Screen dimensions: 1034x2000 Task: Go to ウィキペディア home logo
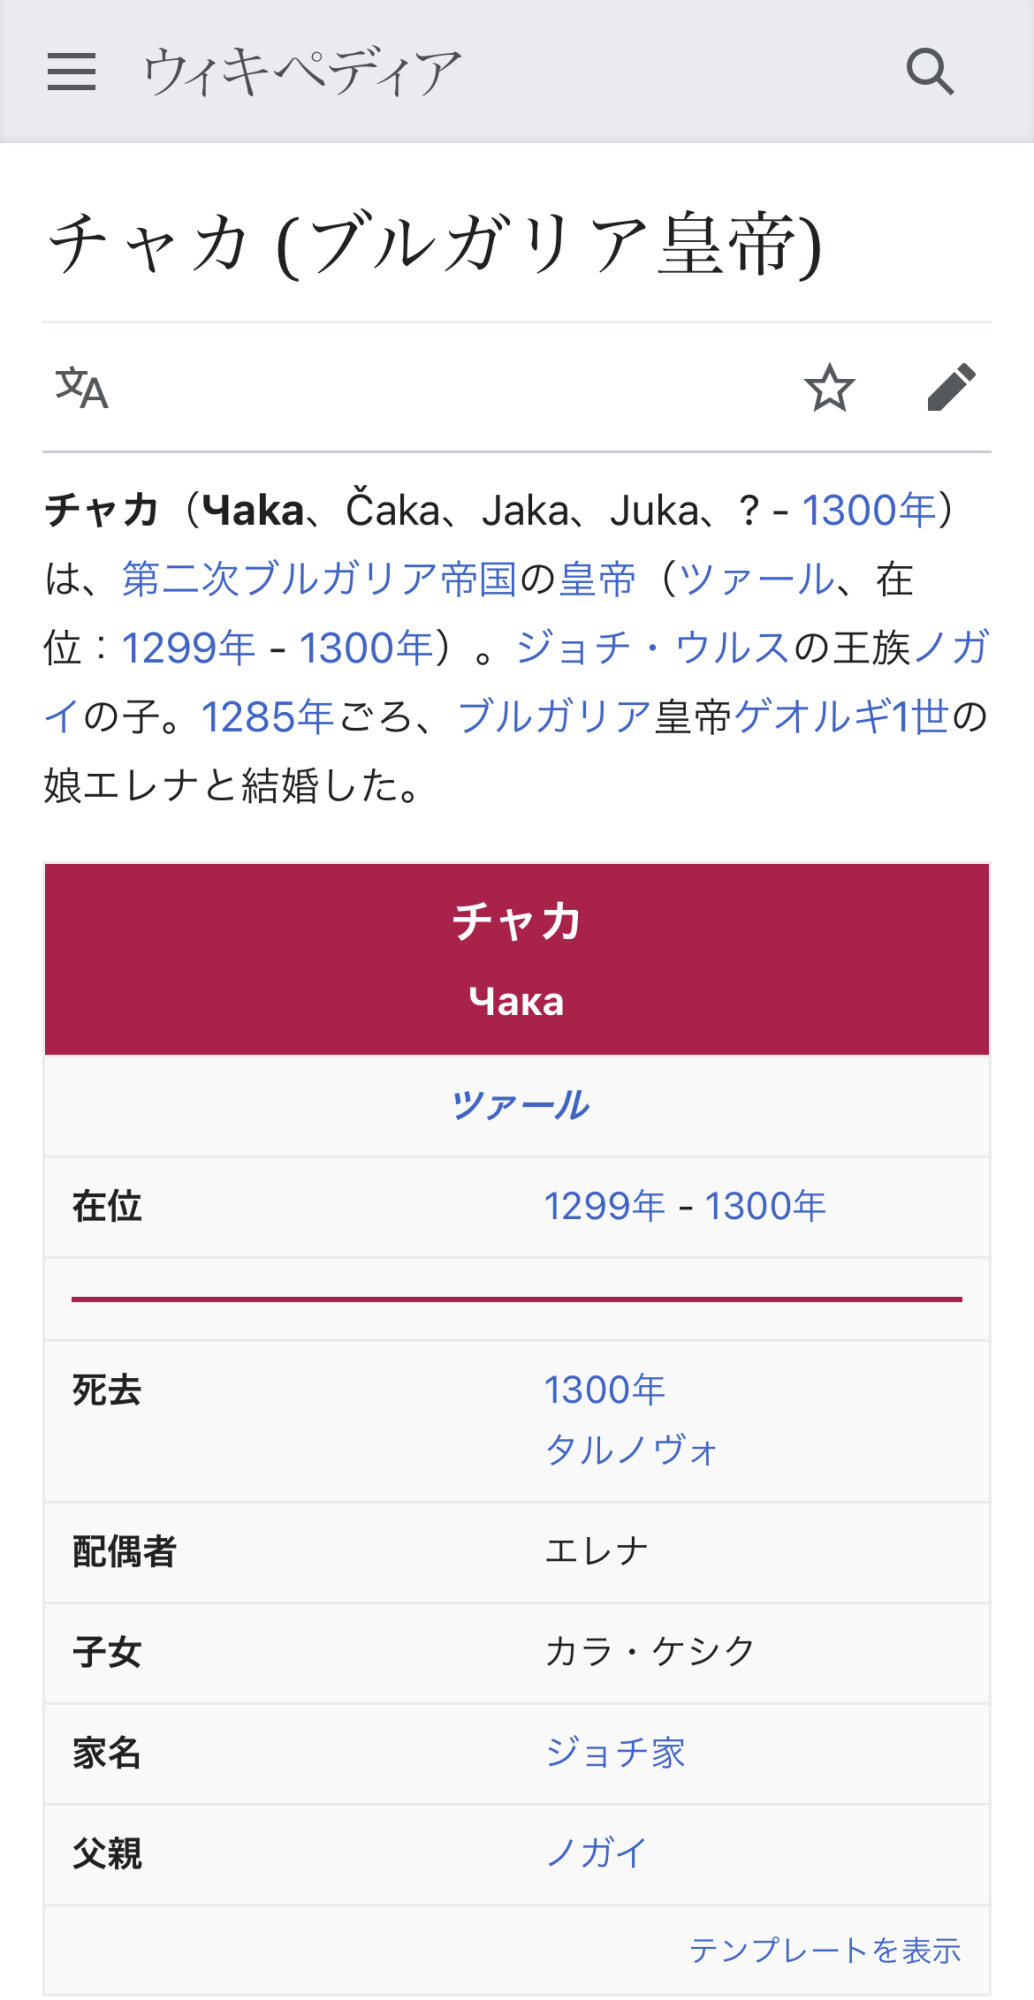click(302, 72)
